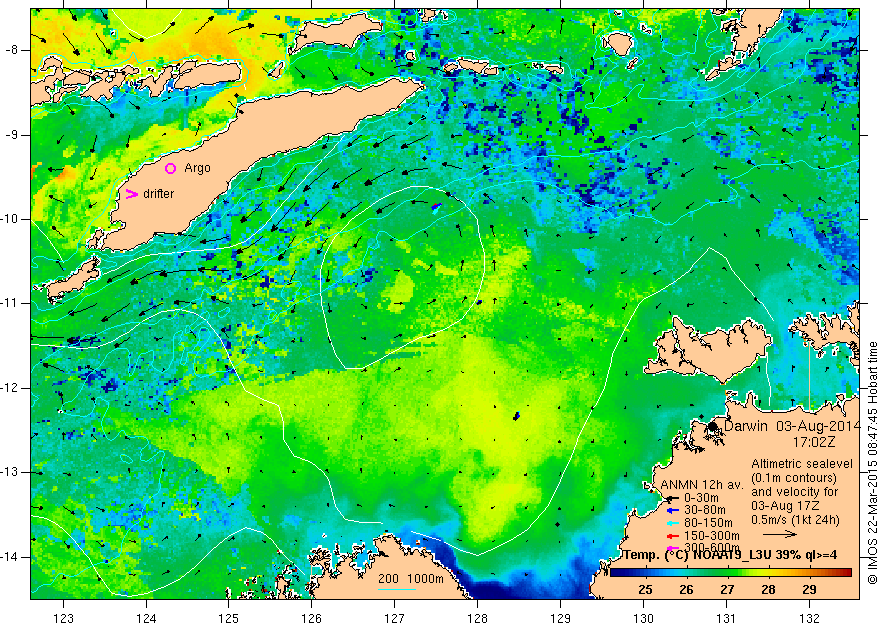Screen dimensions: 880x630
Task: Click the longitude label 128
Action: [478, 619]
